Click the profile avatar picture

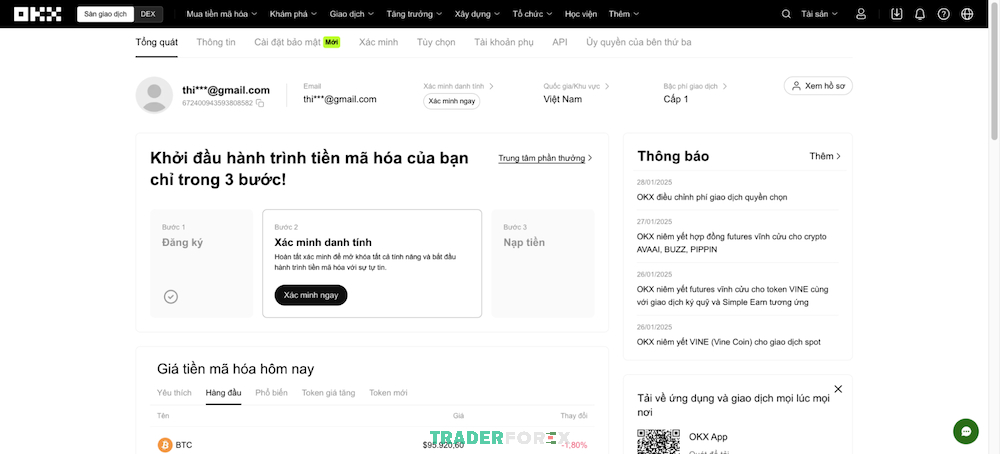point(154,95)
